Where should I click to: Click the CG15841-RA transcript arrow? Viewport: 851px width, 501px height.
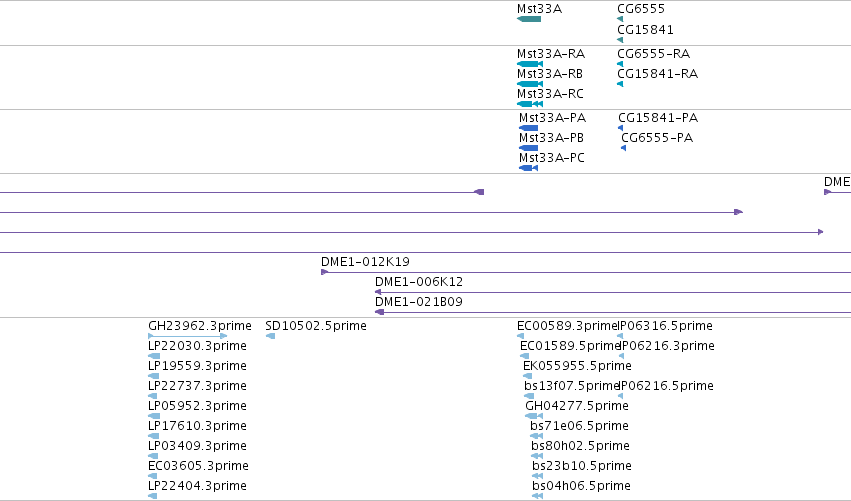tap(620, 84)
